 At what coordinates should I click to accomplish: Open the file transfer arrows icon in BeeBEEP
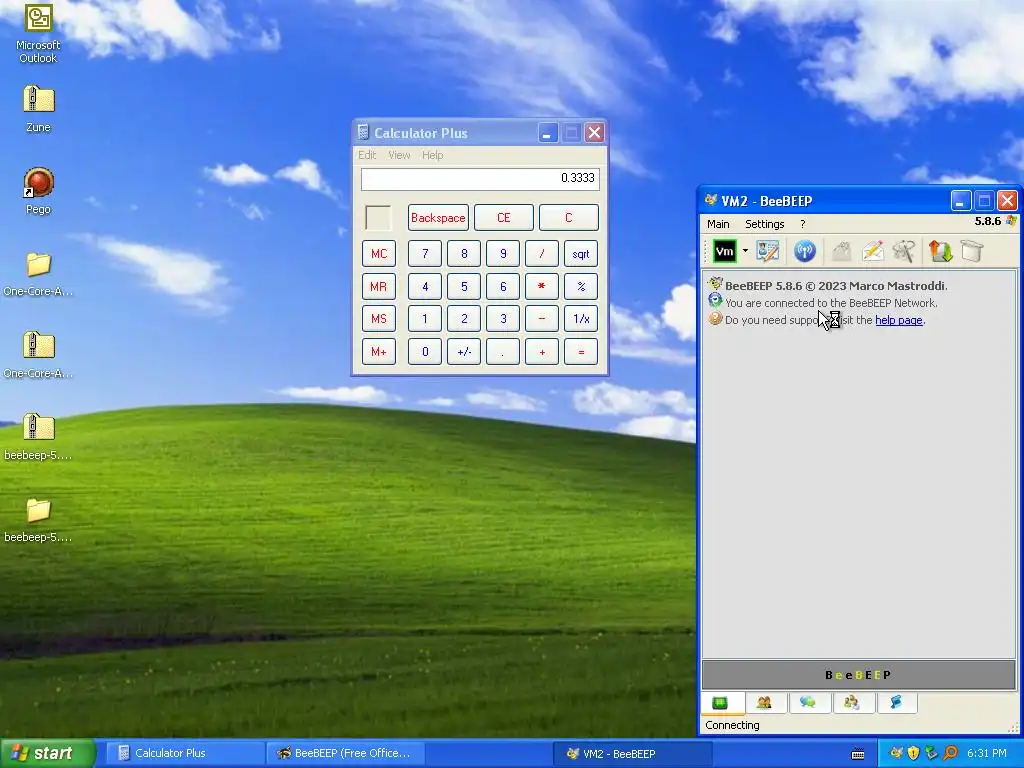(x=940, y=251)
